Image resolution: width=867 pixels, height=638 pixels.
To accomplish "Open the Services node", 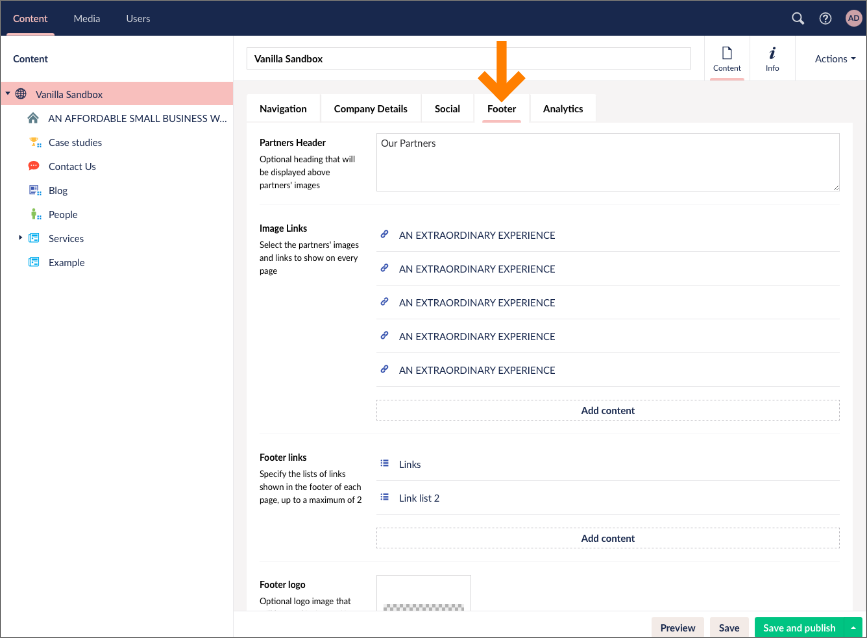I will 66,238.
